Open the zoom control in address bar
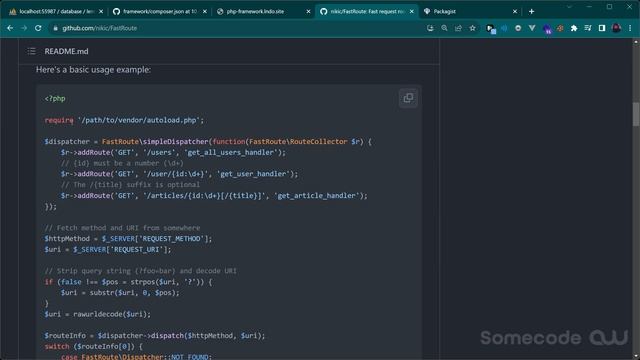 (x=444, y=28)
